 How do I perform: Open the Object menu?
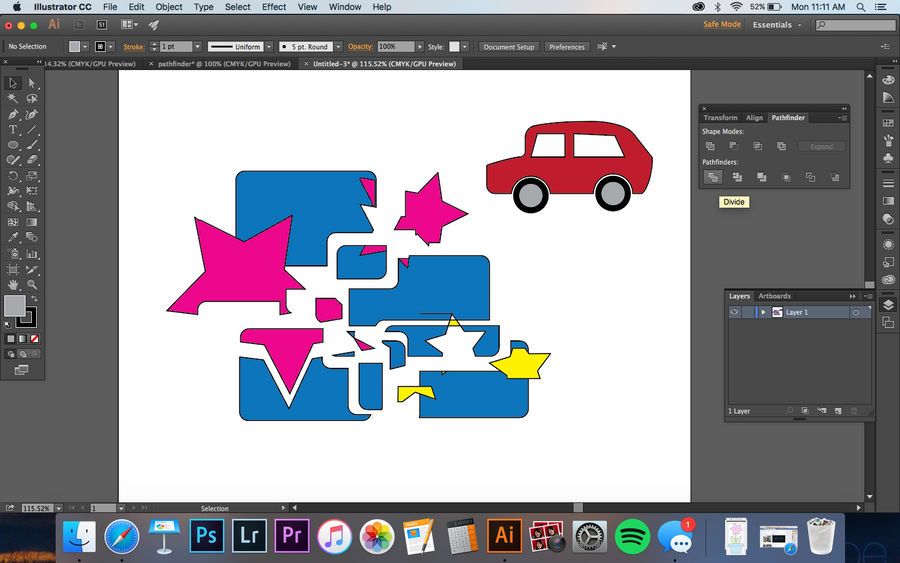click(169, 7)
